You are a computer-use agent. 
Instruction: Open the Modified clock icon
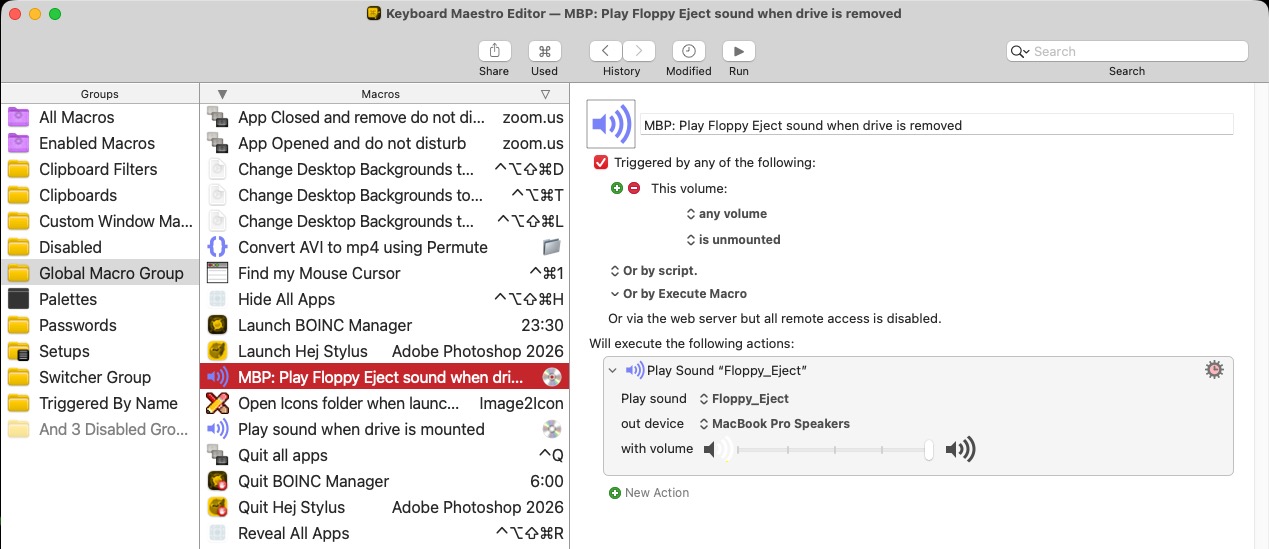click(x=688, y=51)
